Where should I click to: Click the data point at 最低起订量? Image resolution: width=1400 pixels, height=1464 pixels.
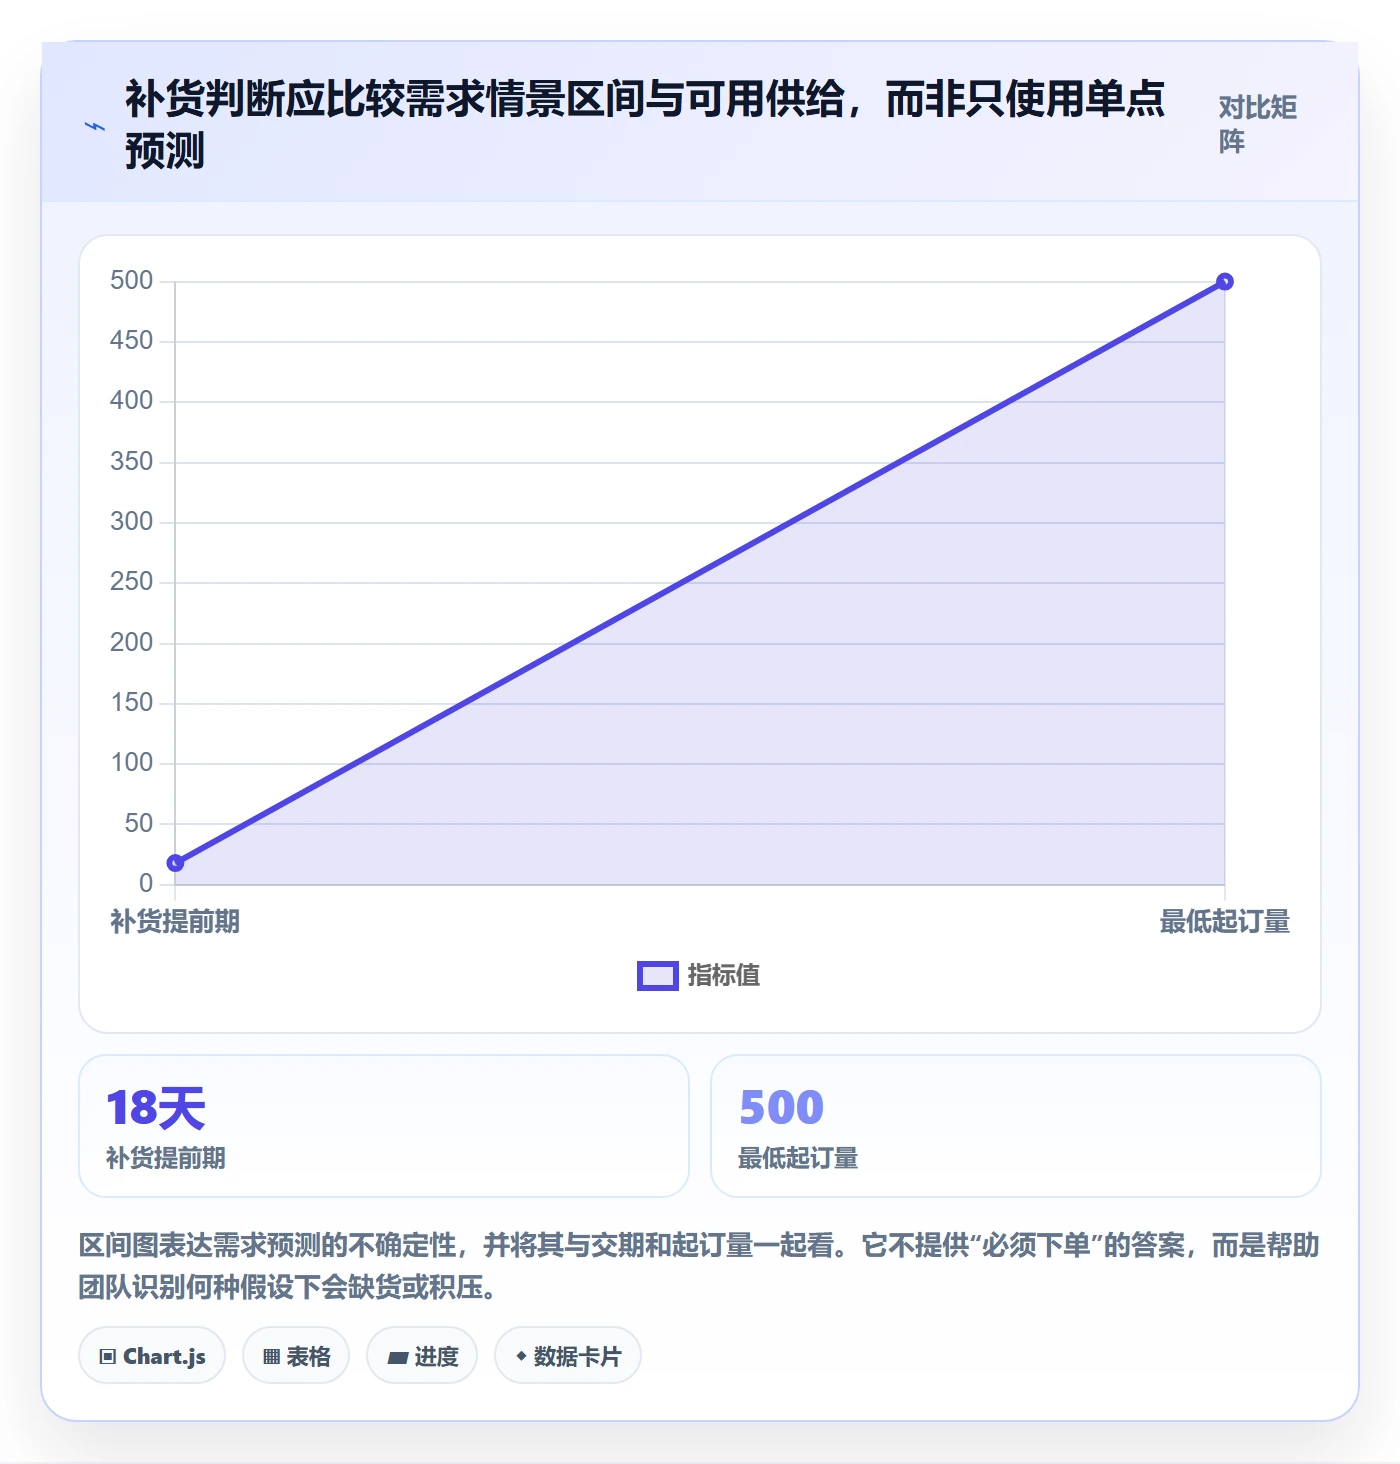(1225, 282)
